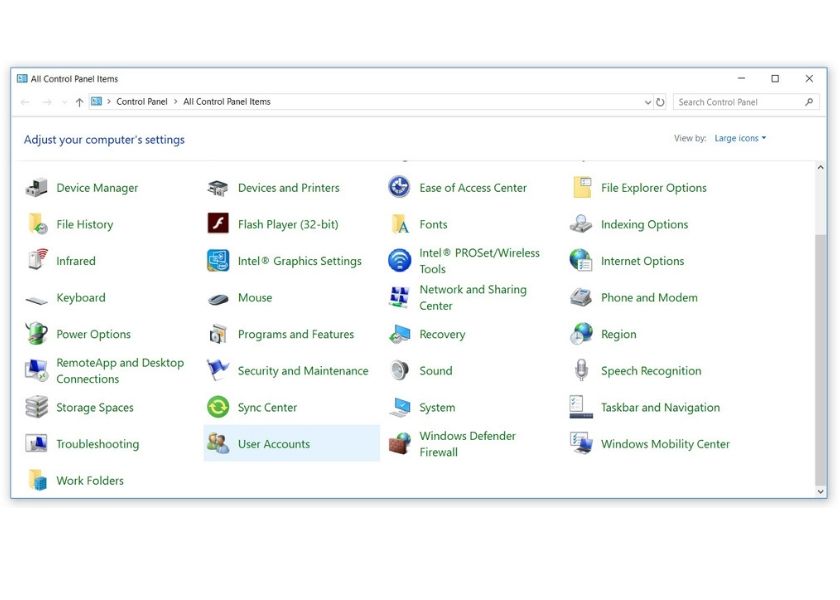The image size is (840, 600).
Task: Open the Intel Graphics Settings icon
Action: coord(218,261)
